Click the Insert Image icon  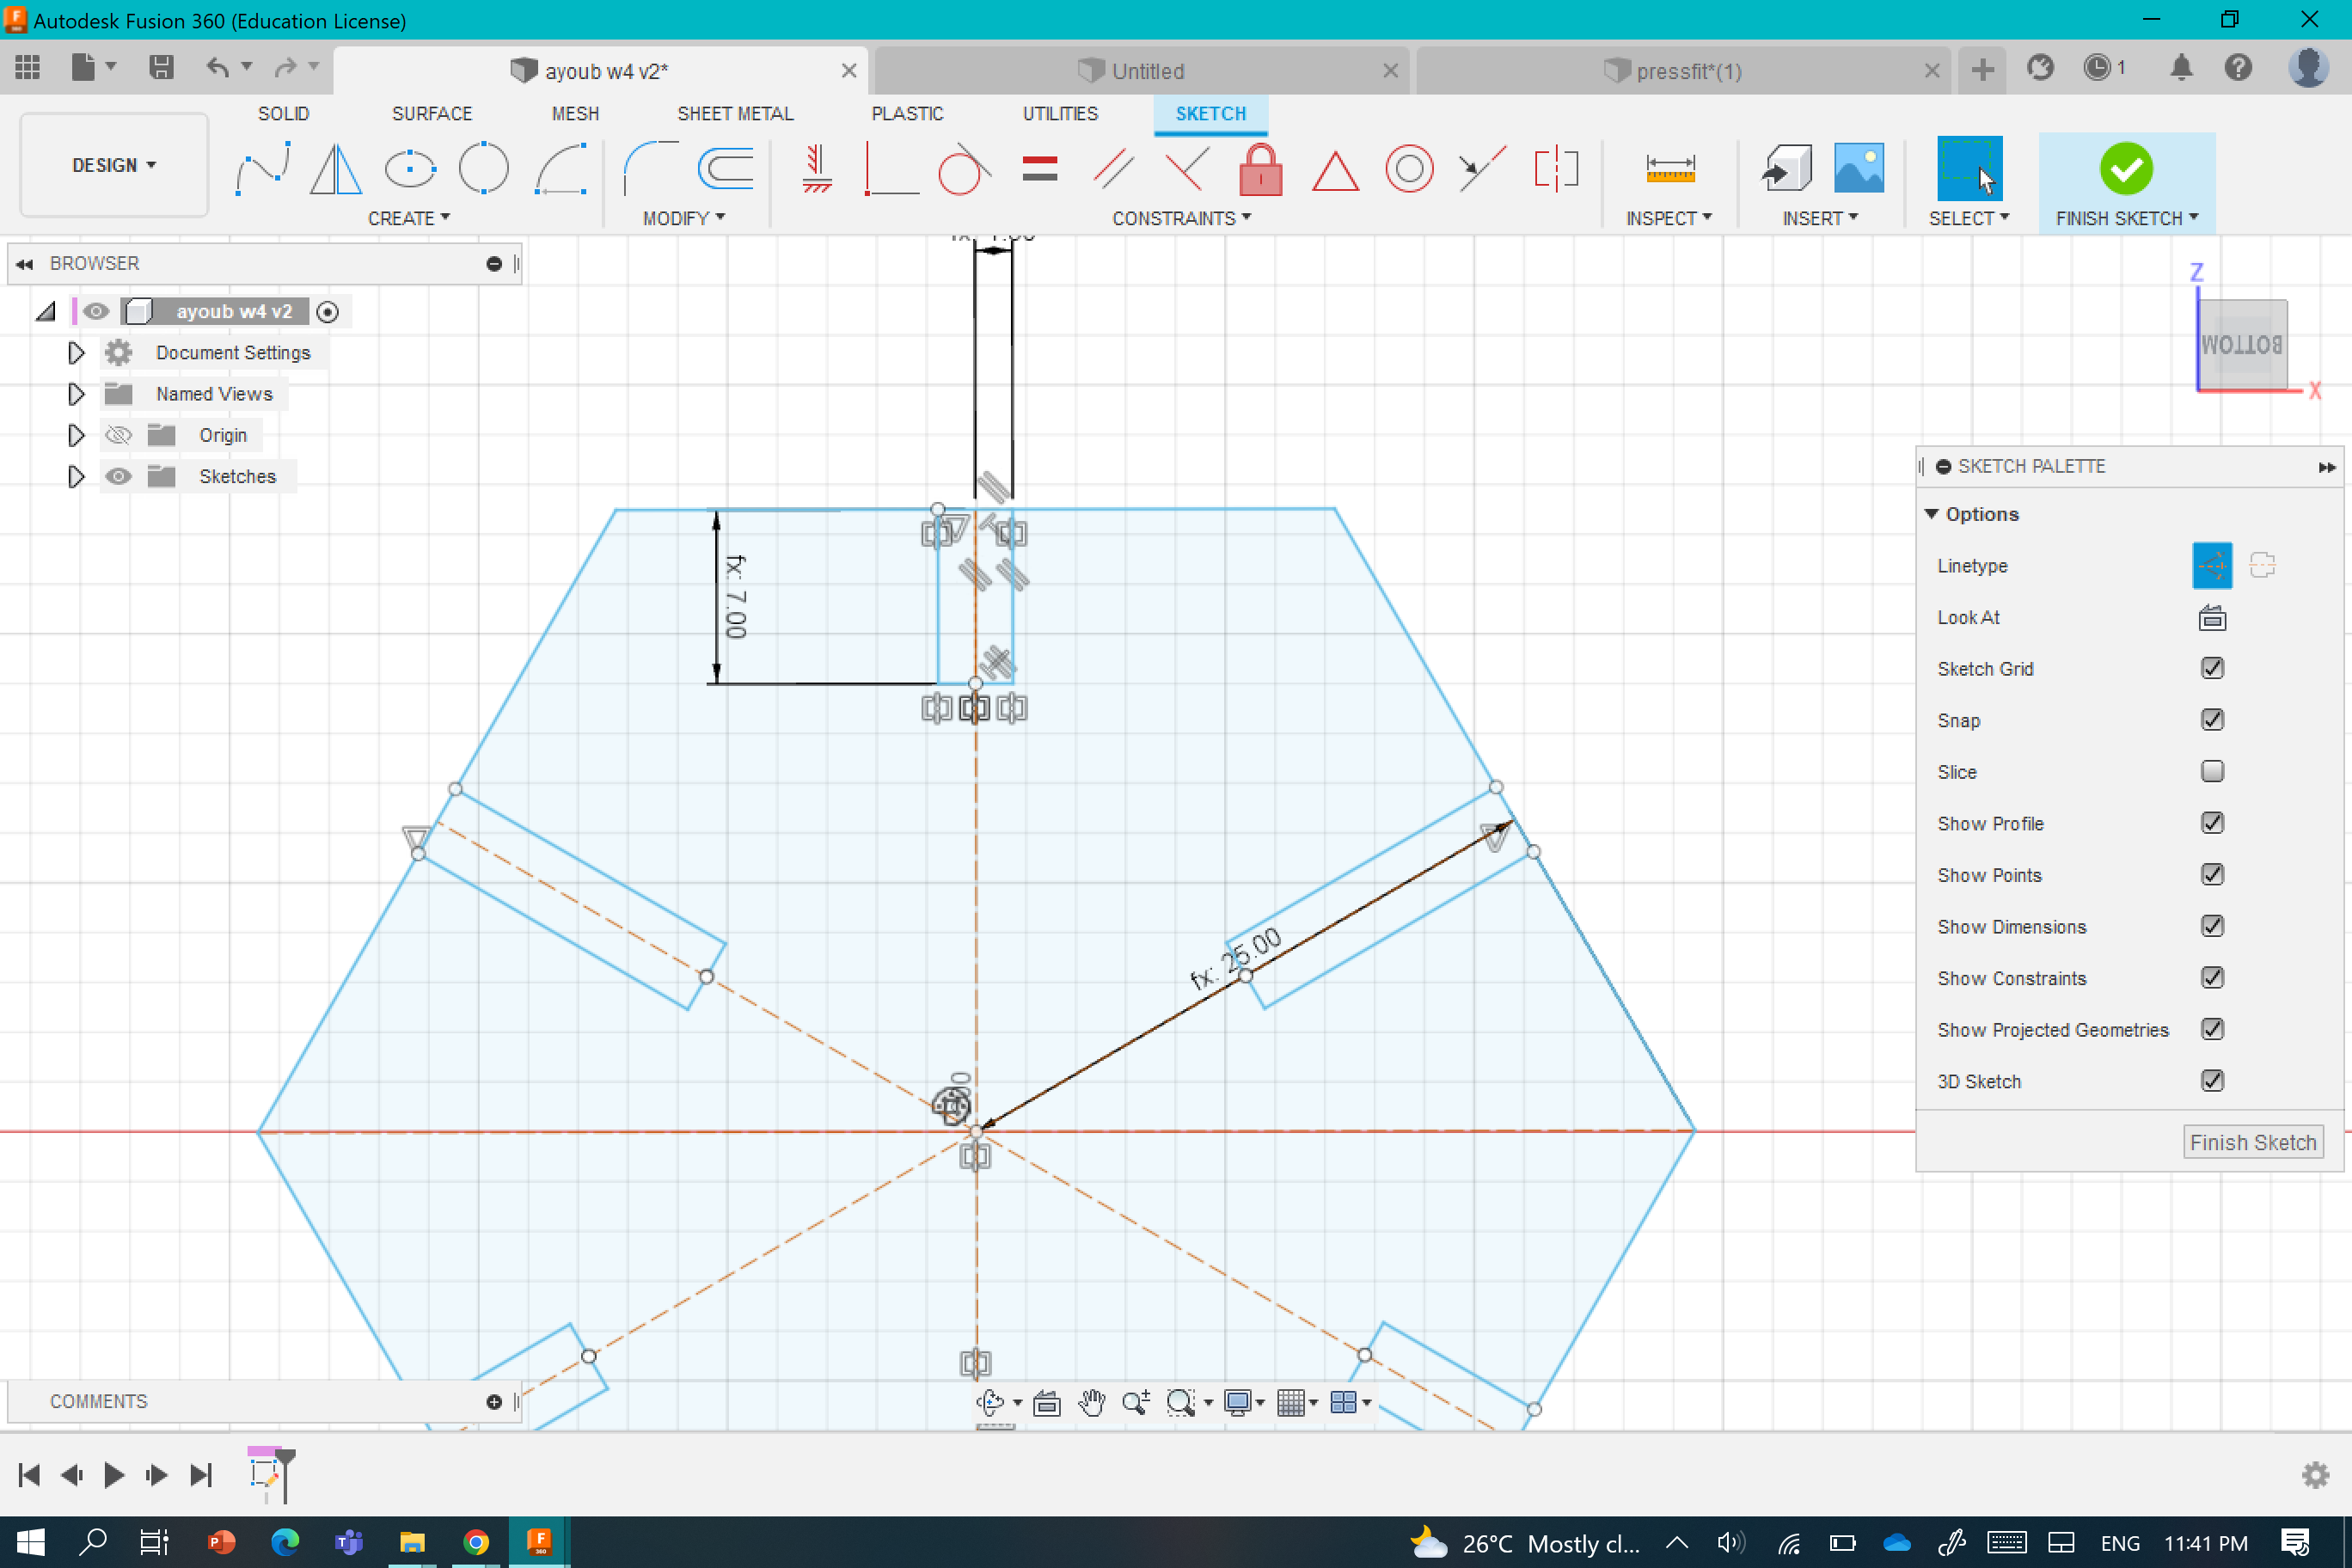point(1858,169)
